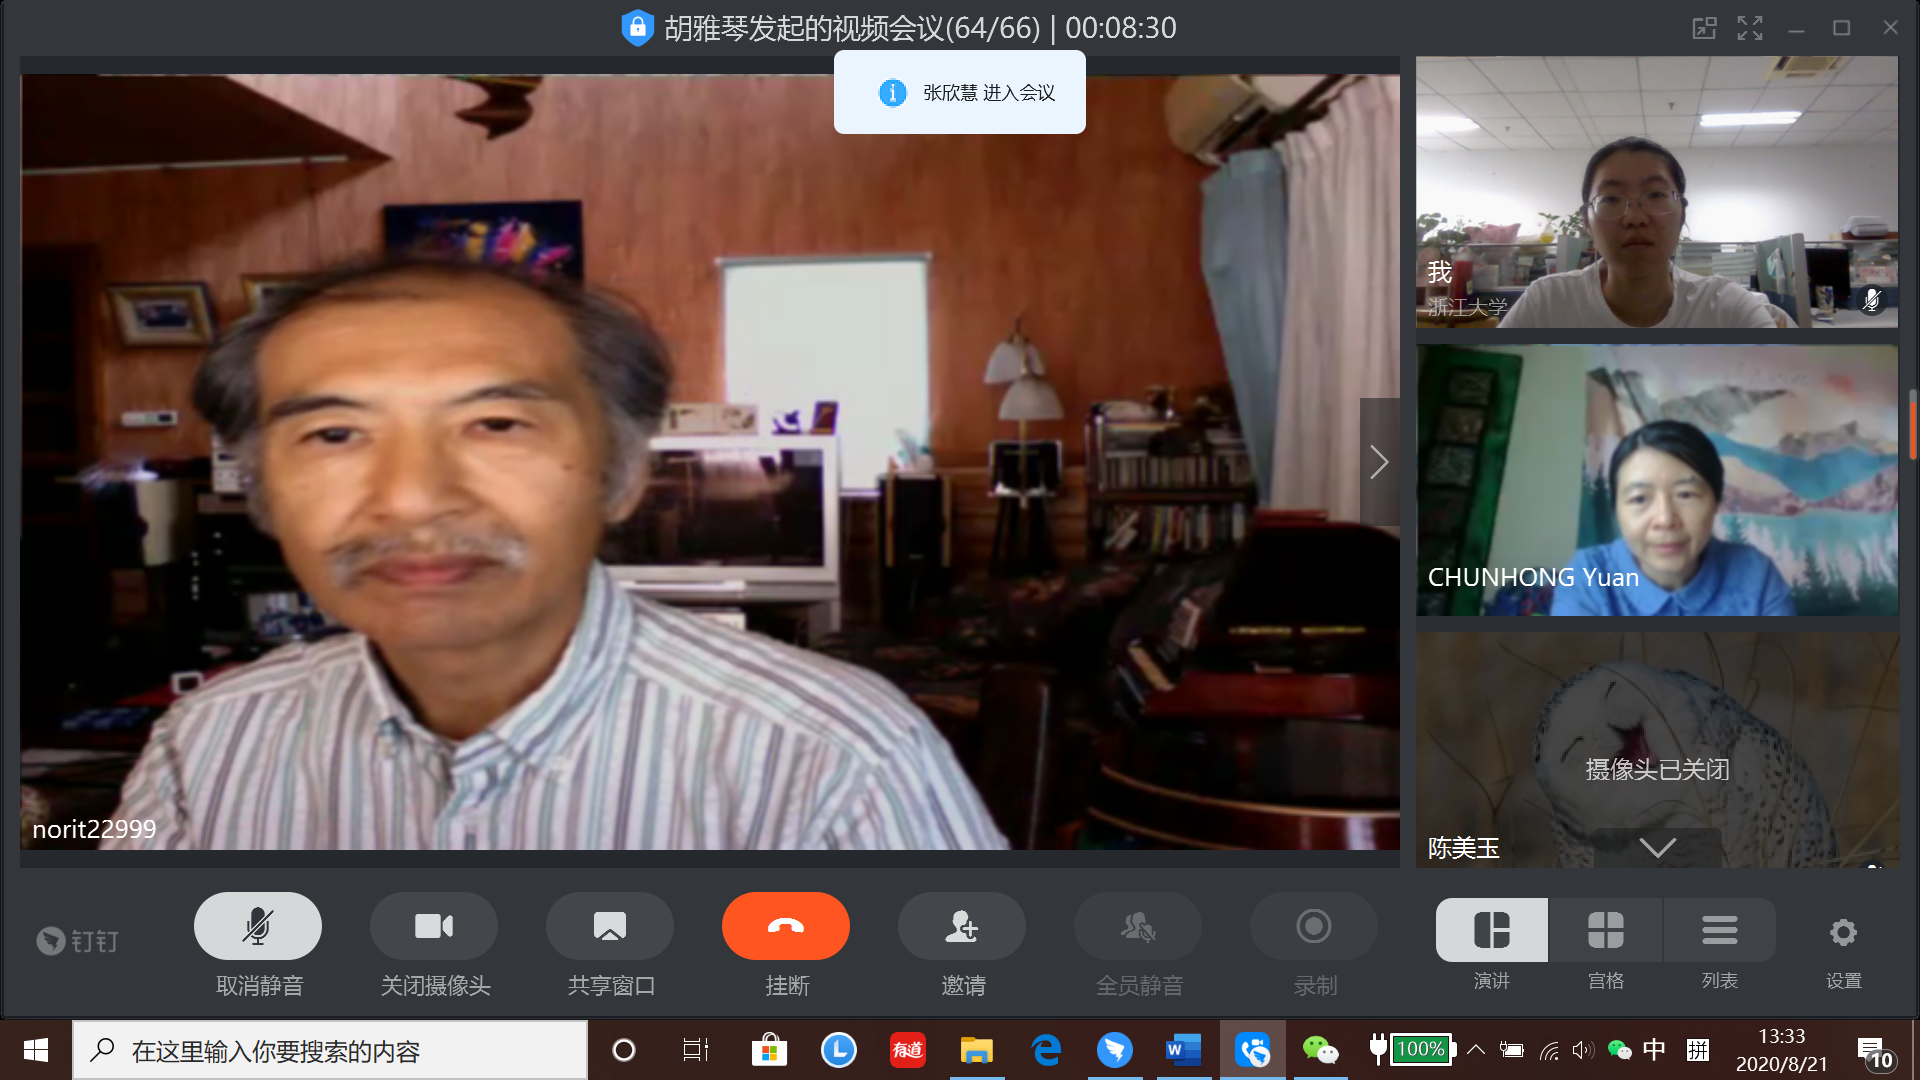
Task: Turn off the camera with 关闭摄像头
Action: point(434,926)
